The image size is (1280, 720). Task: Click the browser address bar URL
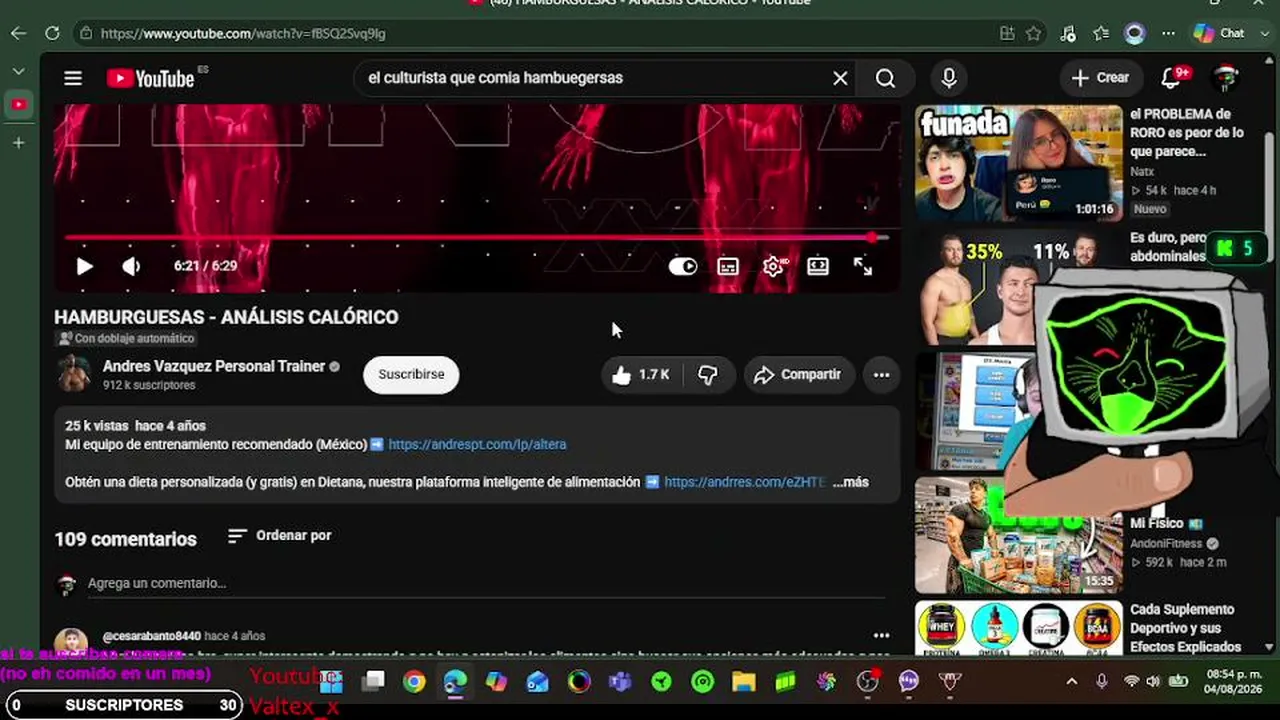point(243,33)
